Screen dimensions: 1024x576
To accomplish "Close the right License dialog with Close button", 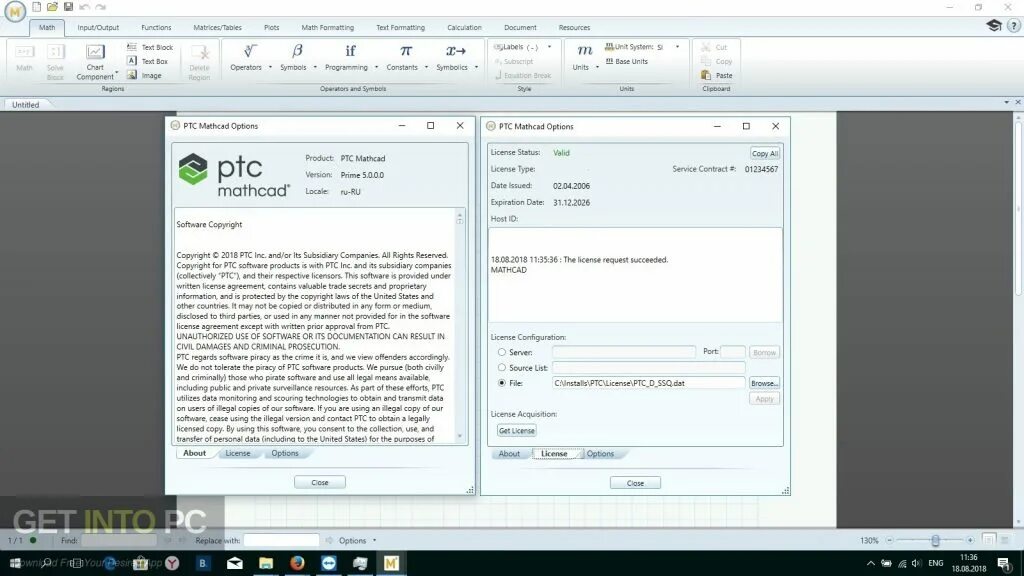I will click(635, 483).
